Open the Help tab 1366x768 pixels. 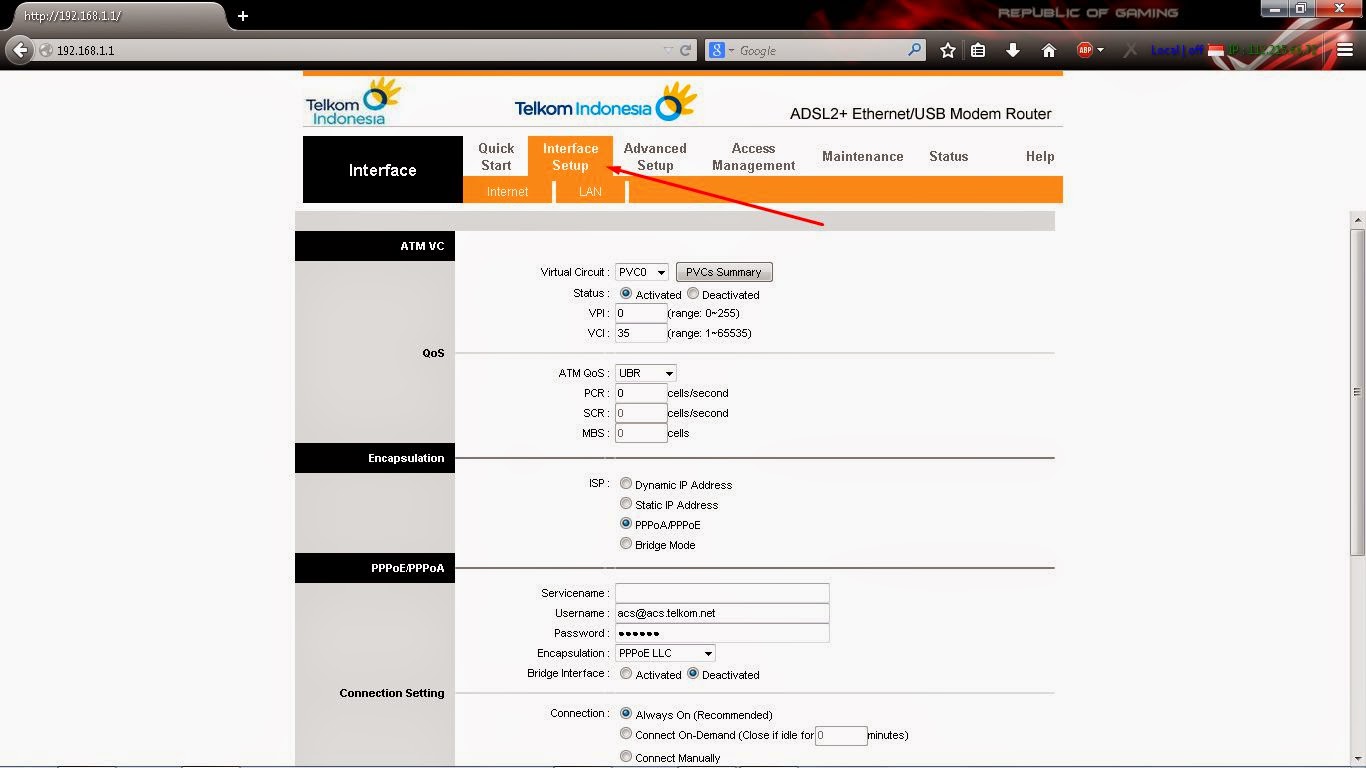pos(1040,156)
